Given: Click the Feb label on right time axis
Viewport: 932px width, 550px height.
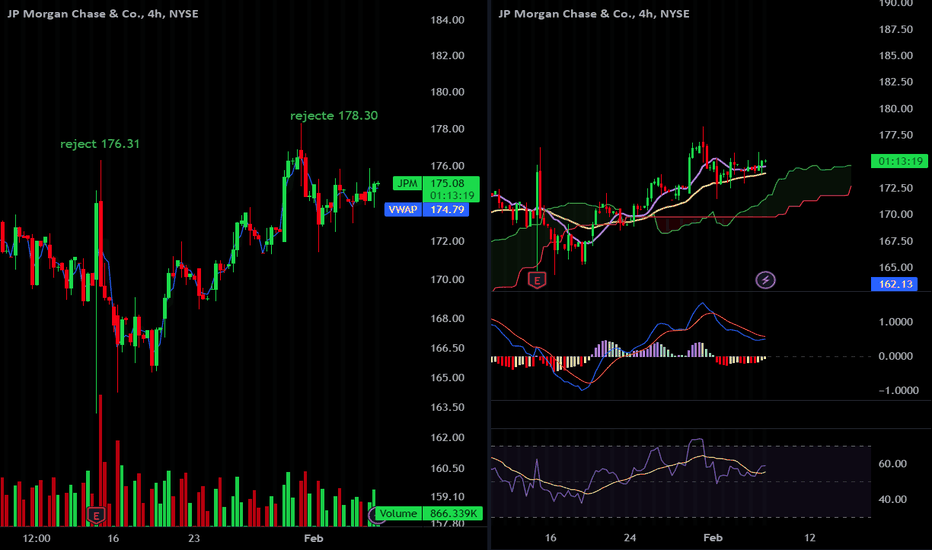Looking at the screenshot, I should coord(713,538).
